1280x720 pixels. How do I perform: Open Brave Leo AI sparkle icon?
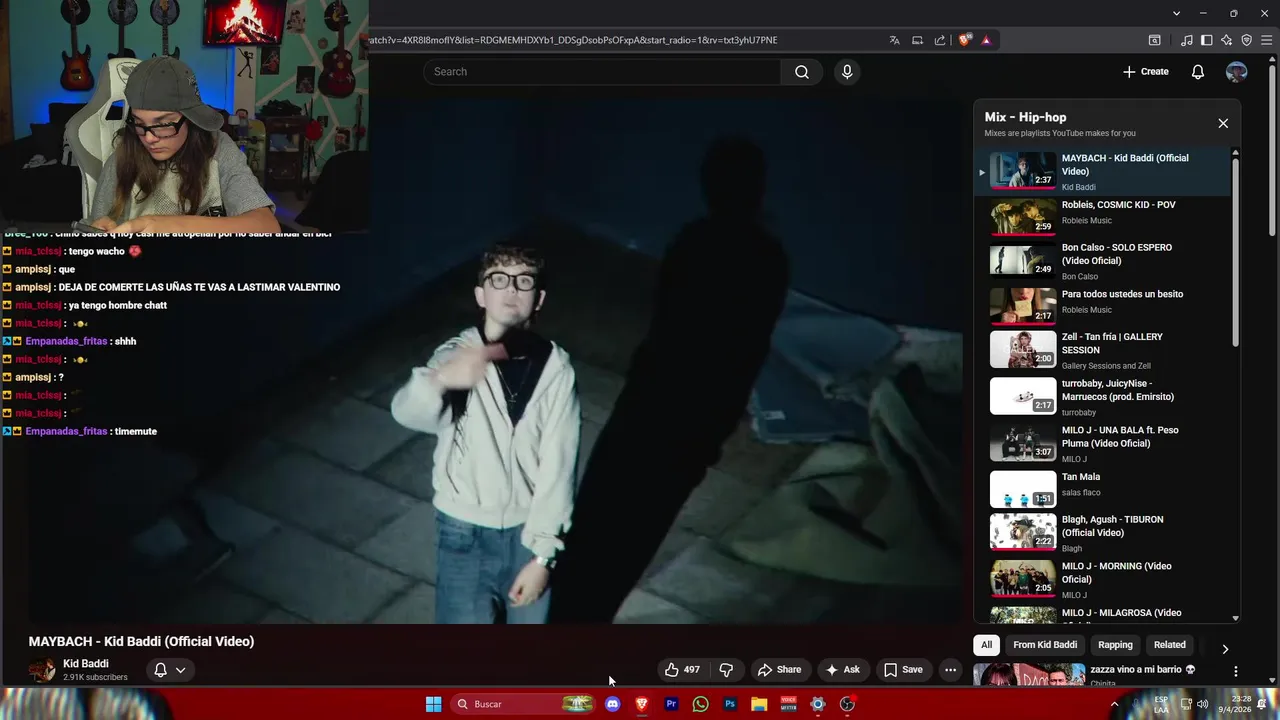click(1227, 40)
